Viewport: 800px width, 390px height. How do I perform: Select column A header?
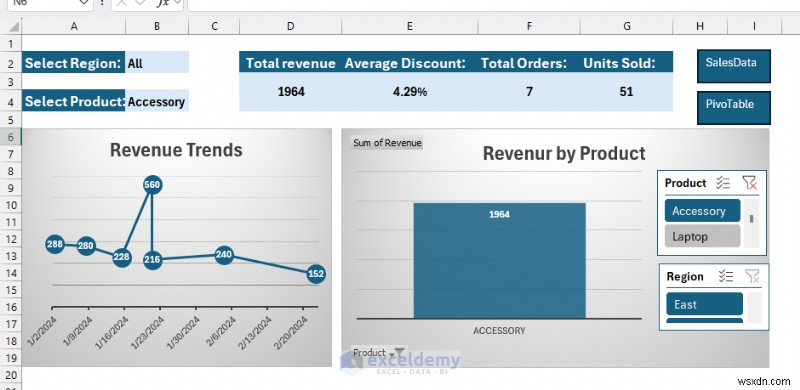coord(74,27)
